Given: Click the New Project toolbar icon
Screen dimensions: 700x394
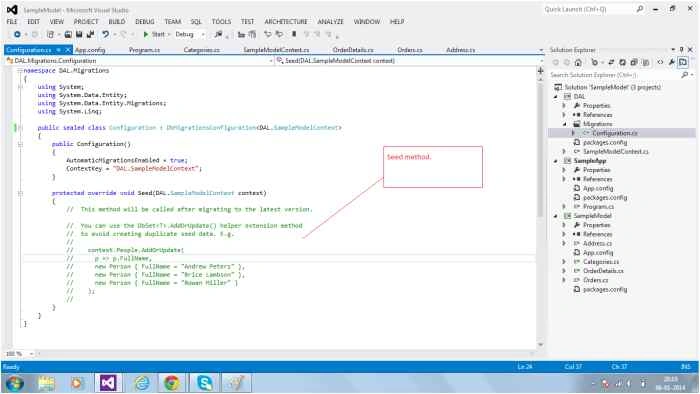Looking at the screenshot, I should pyautogui.click(x=50, y=34).
